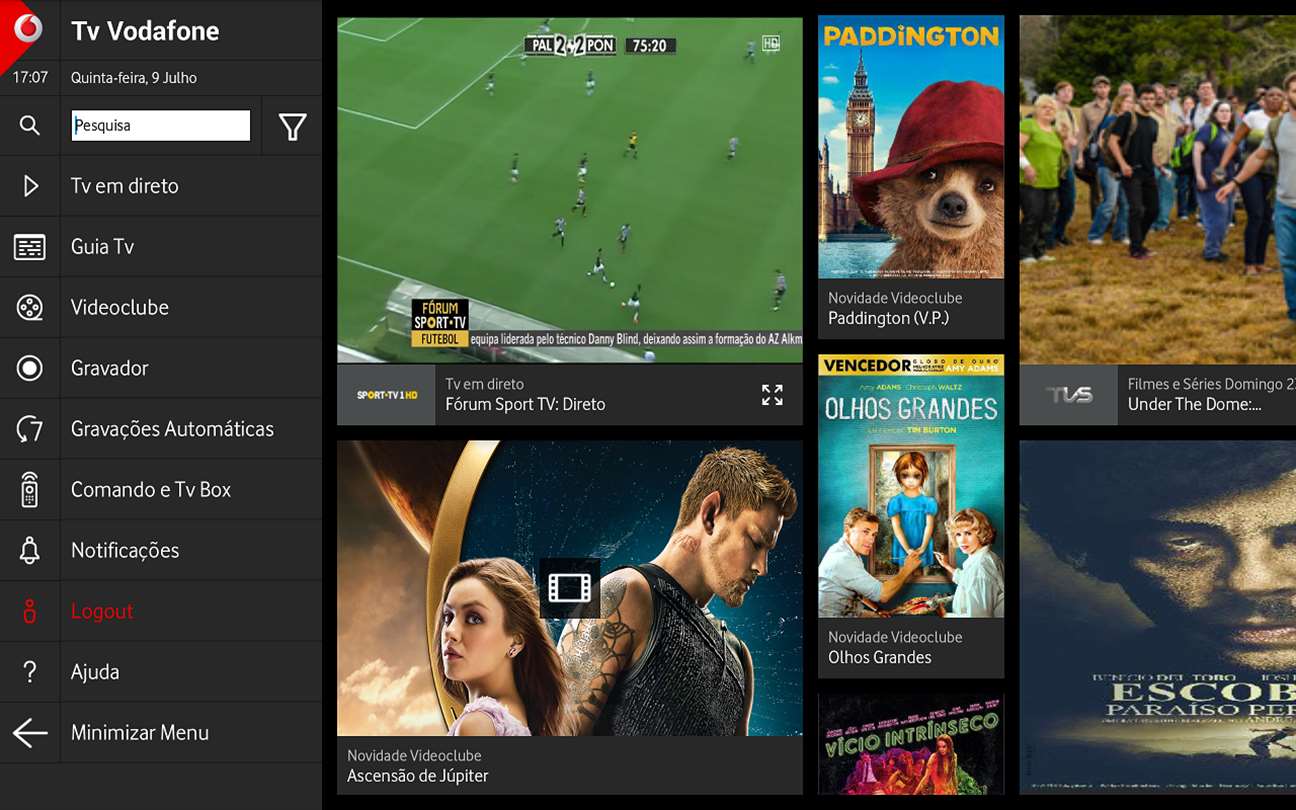Open the Vício Intrínseco poster

pos(911,745)
